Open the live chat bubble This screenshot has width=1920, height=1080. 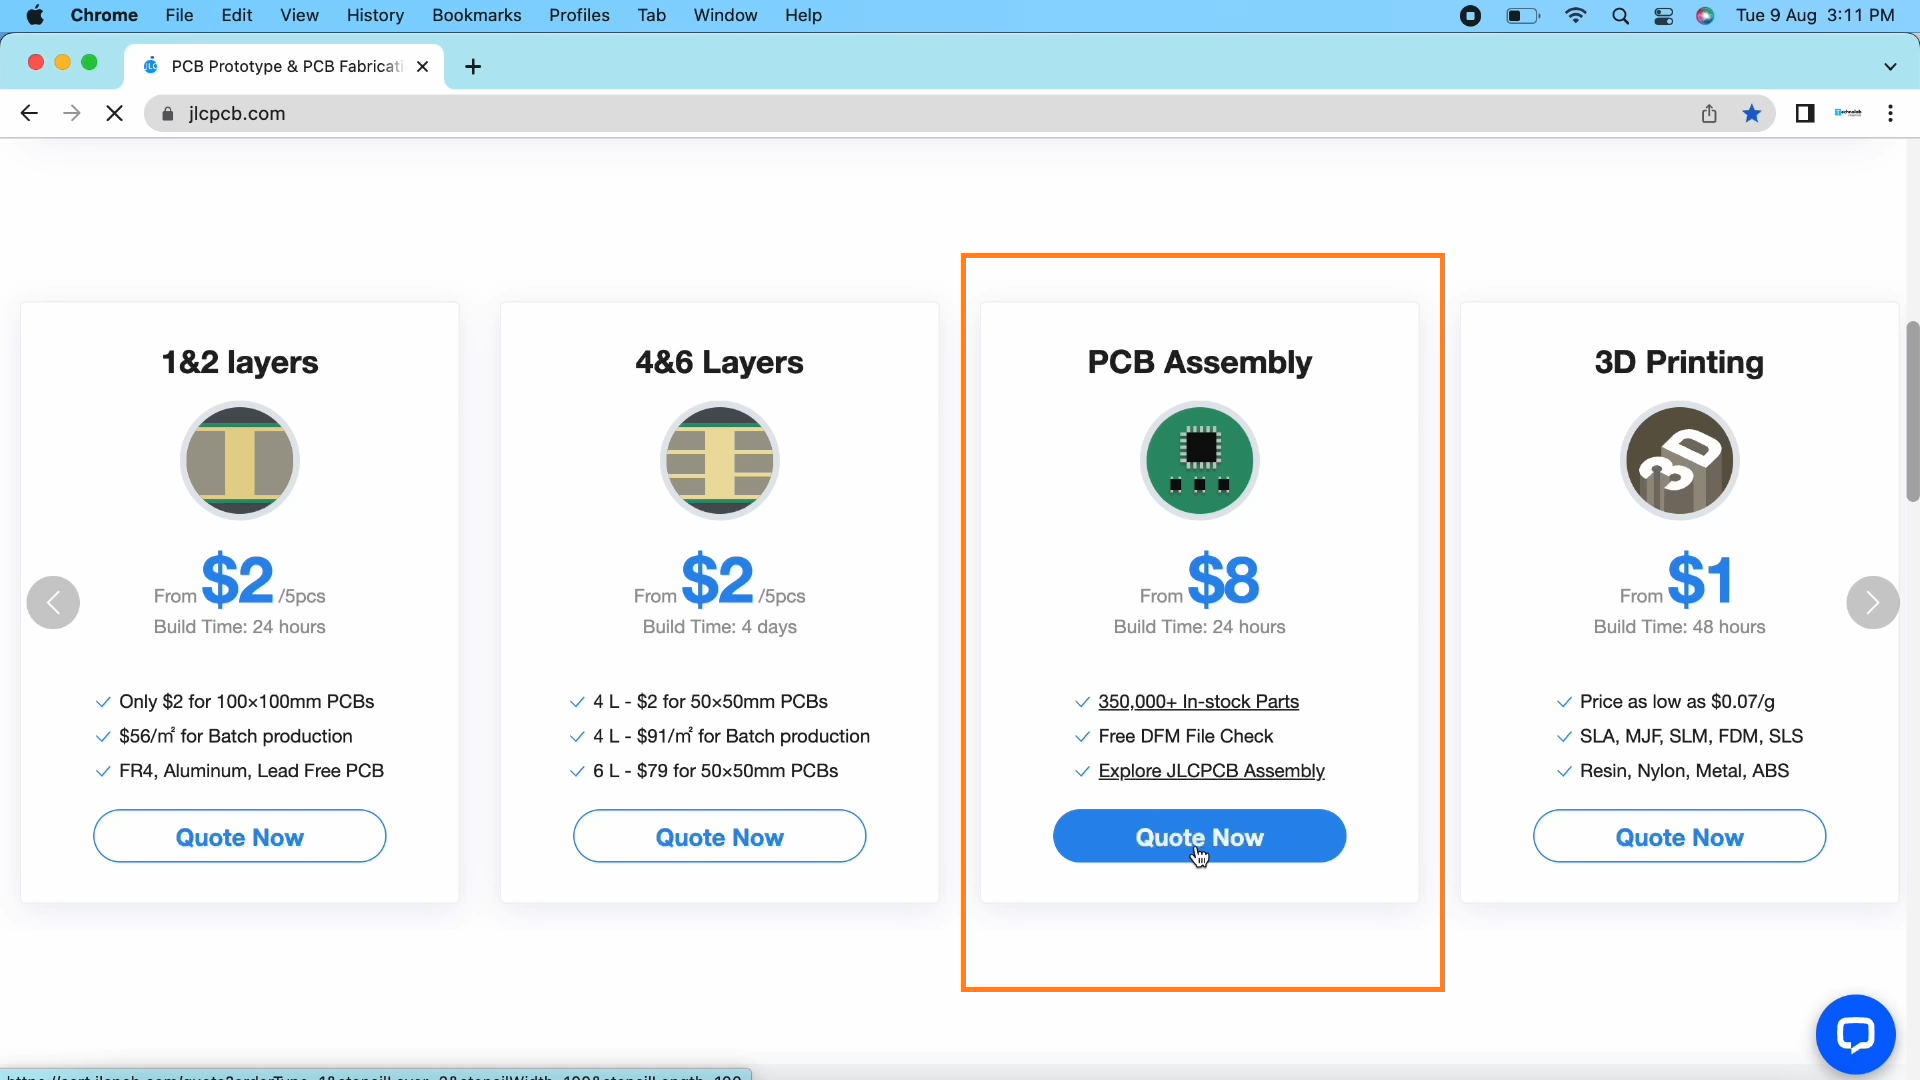[1856, 1035]
